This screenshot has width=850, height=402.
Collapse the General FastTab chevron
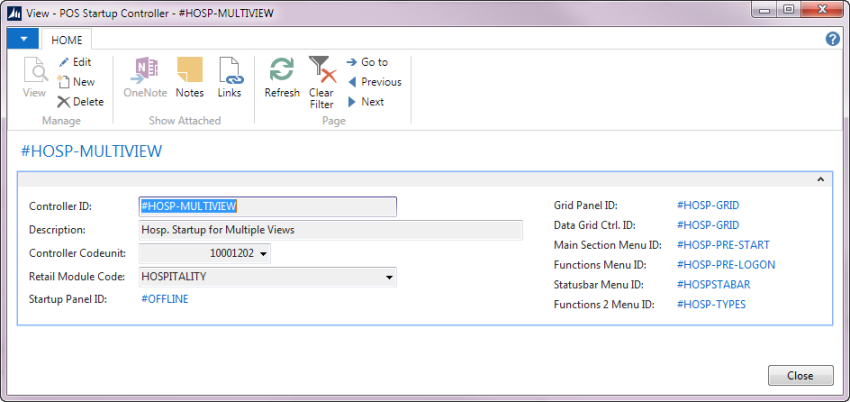(821, 179)
